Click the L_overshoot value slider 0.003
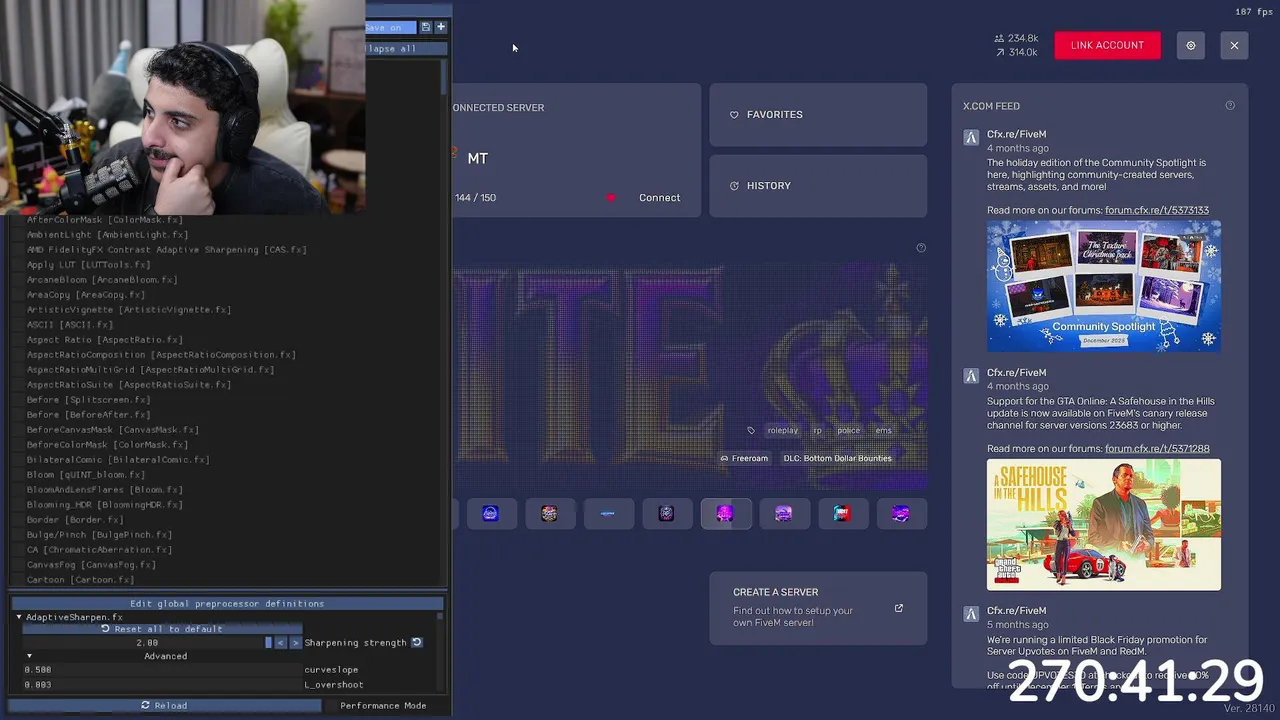1280x720 pixels. pos(162,685)
